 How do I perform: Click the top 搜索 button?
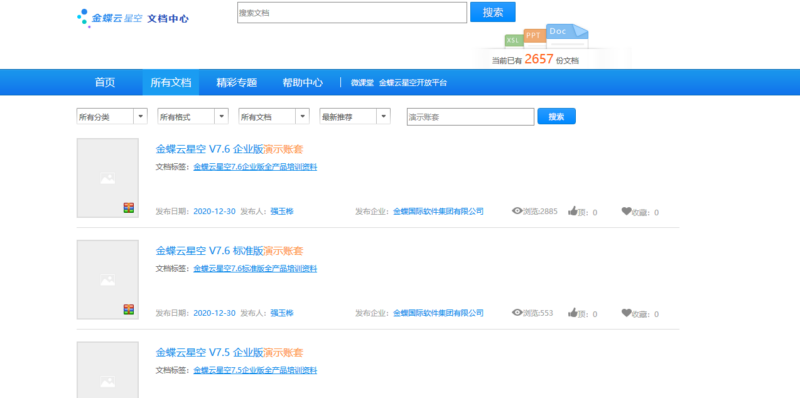tap(493, 12)
